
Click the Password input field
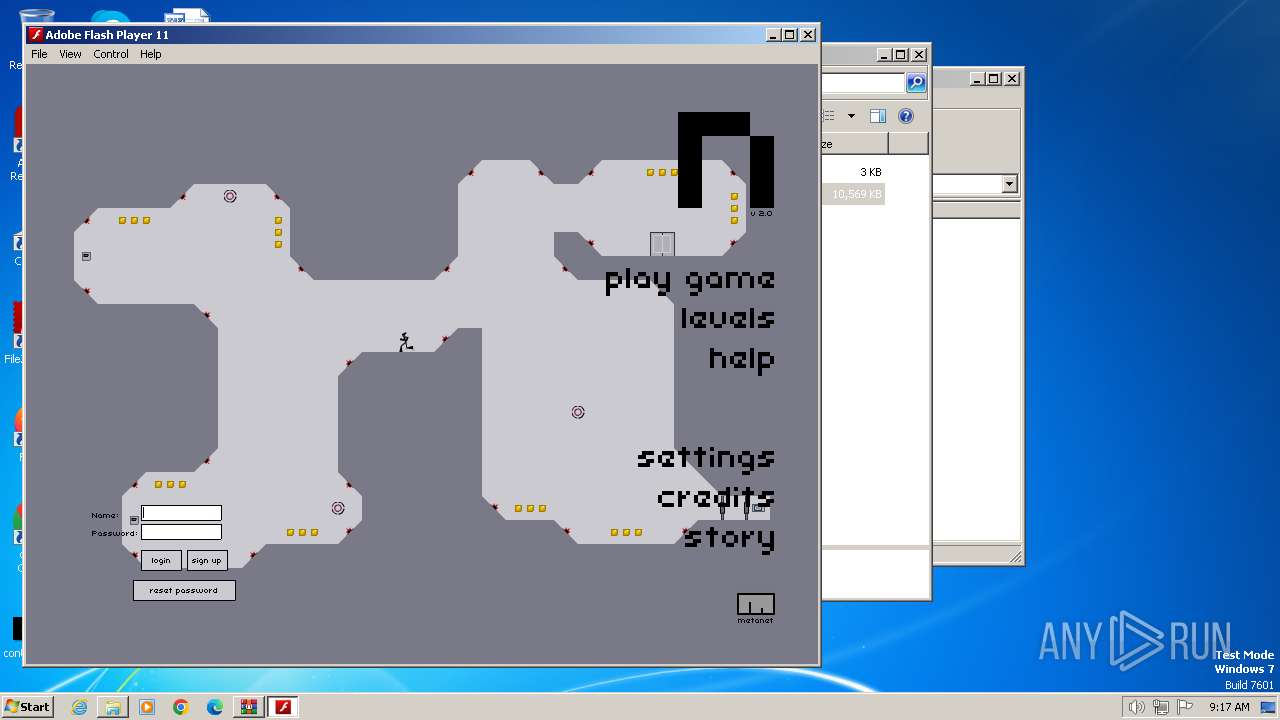[181, 532]
